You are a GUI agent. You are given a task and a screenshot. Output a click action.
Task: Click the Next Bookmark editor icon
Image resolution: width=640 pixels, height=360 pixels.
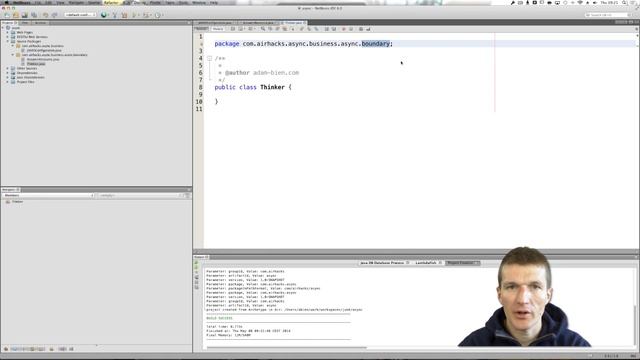(x=309, y=29)
